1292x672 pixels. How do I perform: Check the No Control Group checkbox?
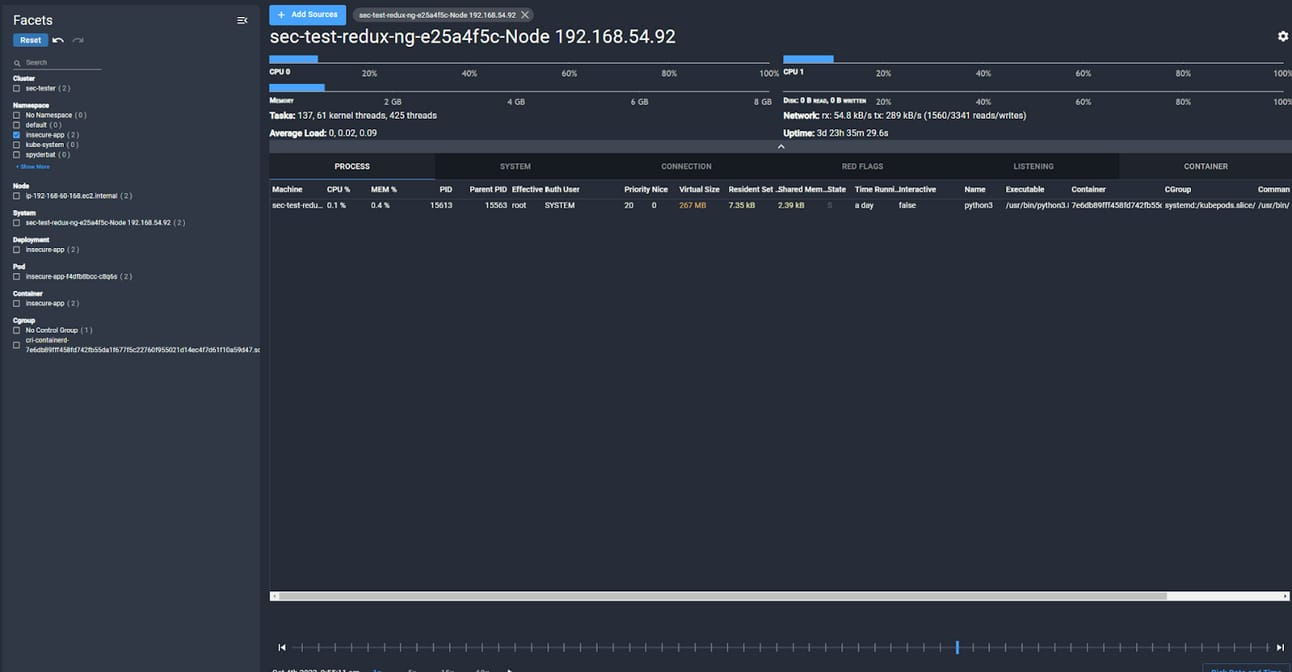(x=17, y=330)
